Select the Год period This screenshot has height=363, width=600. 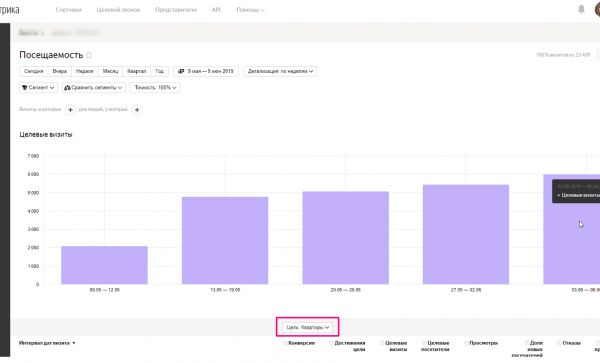point(160,71)
